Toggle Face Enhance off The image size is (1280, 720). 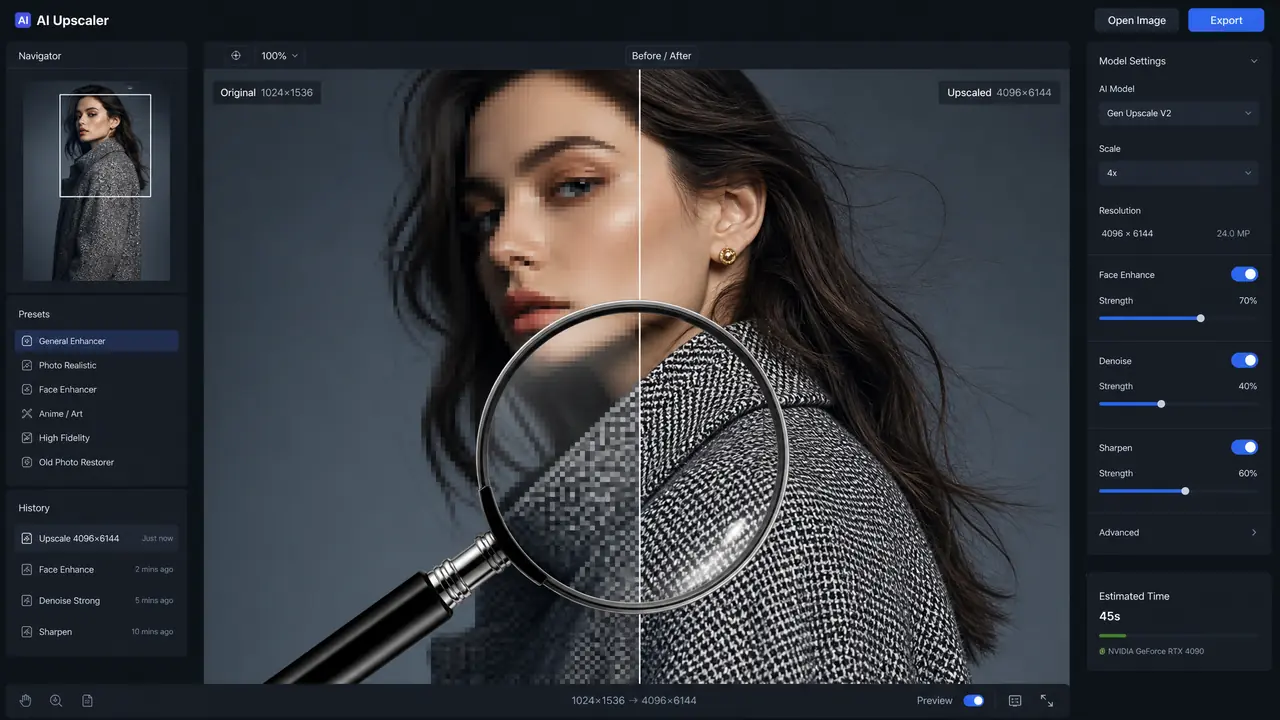pos(1244,274)
